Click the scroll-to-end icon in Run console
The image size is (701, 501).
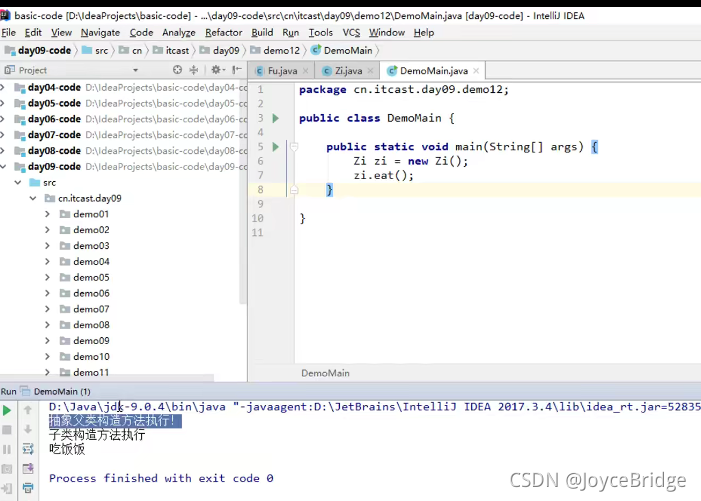coord(28,468)
